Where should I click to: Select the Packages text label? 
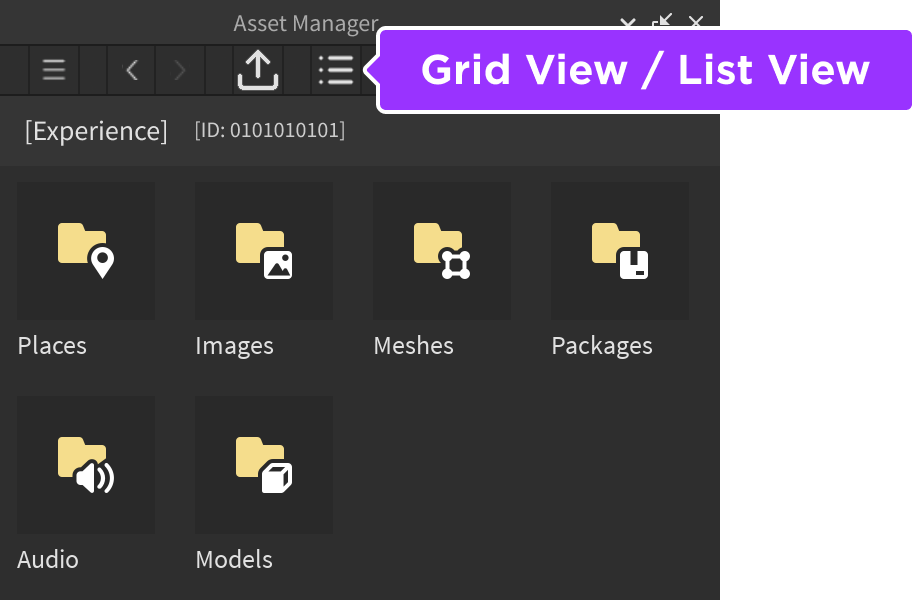[x=602, y=346]
